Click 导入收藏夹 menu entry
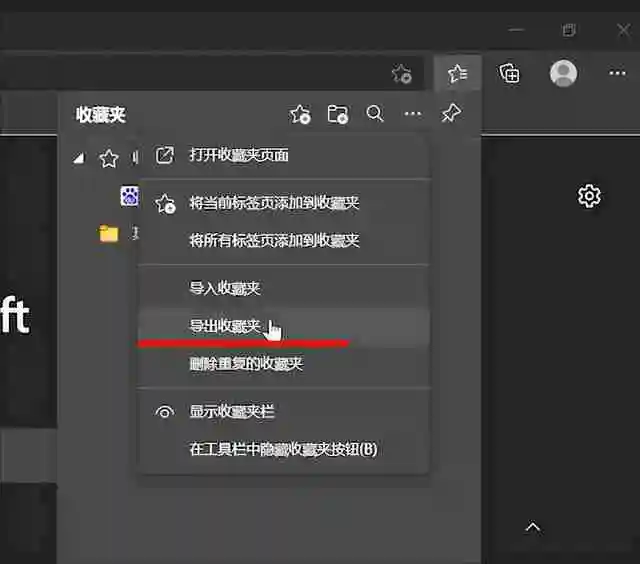The image size is (640, 564). coord(283,288)
